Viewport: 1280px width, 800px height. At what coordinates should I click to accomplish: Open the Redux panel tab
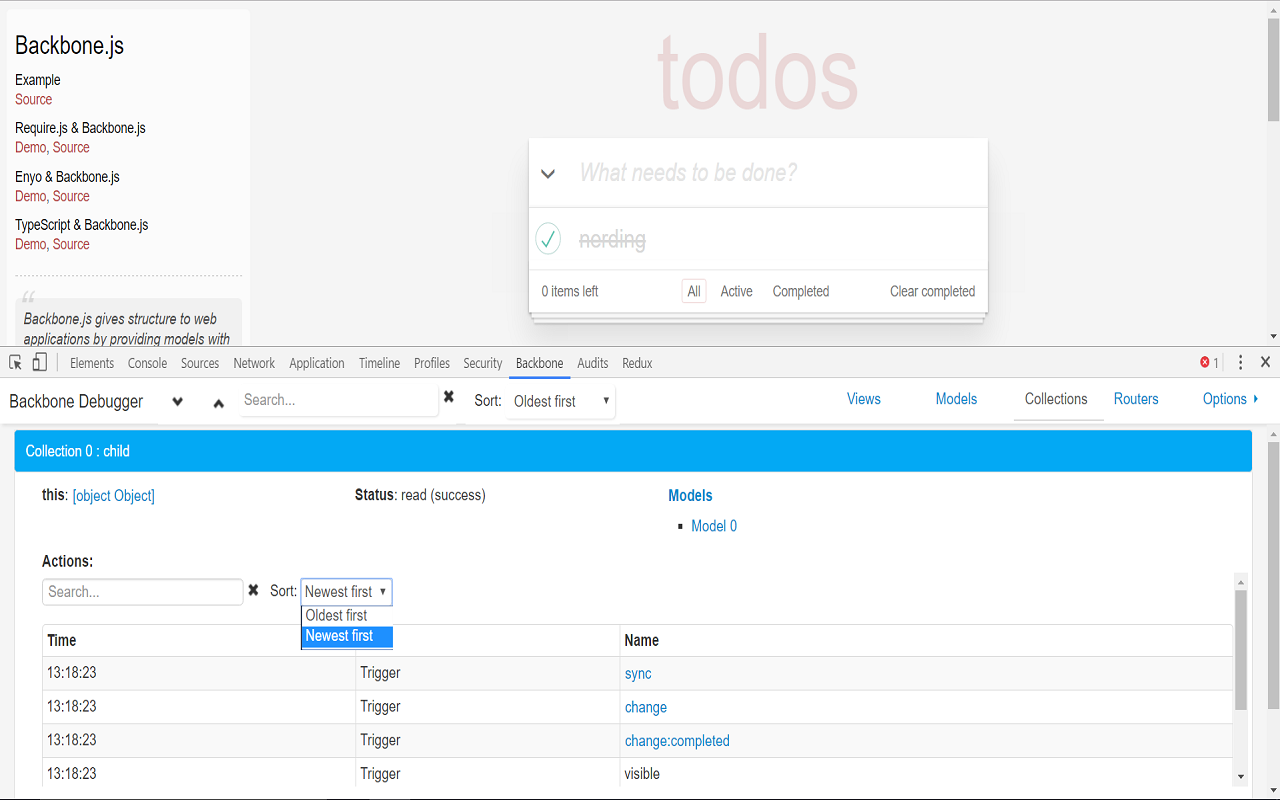637,363
